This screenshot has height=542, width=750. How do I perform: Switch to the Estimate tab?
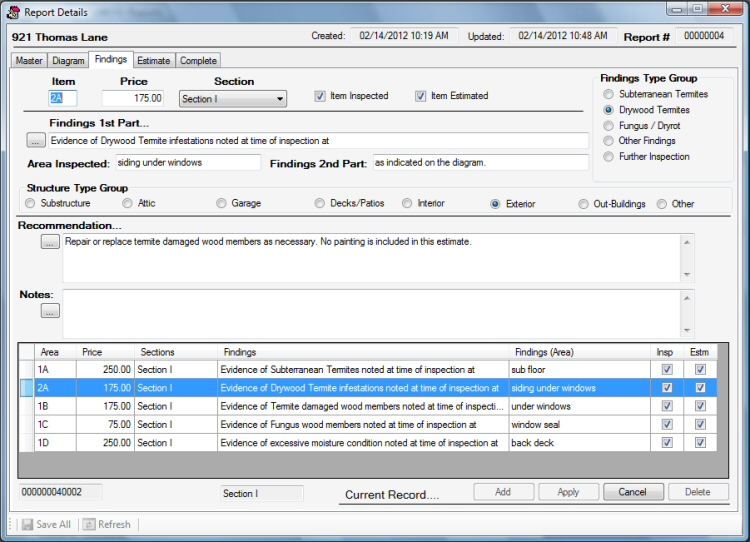tap(154, 61)
